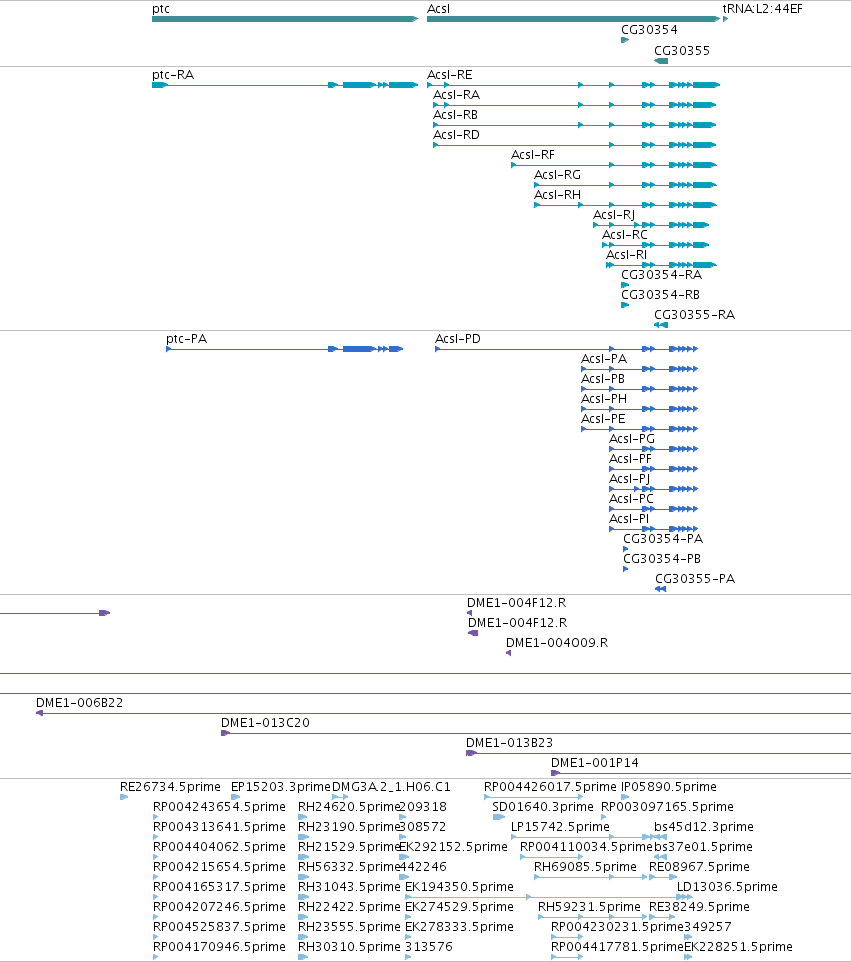Viewport: 851px width, 962px height.
Task: Click the CG30354-RA transcript label
Action: [x=661, y=274]
